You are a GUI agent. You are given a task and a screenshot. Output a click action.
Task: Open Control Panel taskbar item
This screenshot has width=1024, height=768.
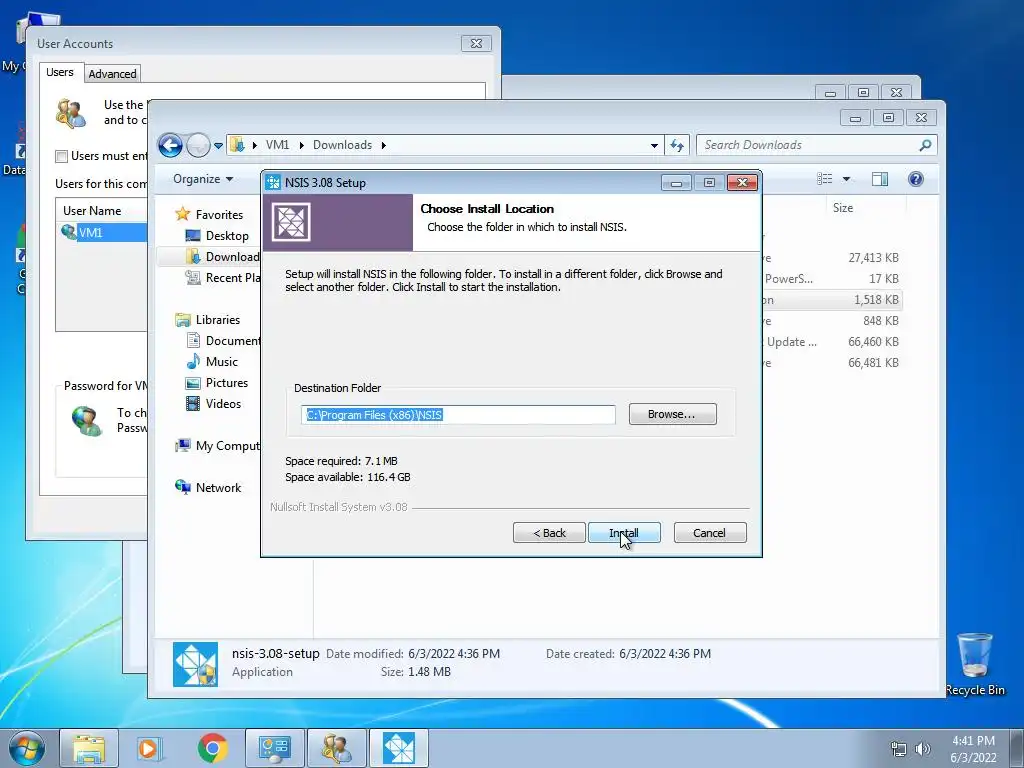pos(274,748)
